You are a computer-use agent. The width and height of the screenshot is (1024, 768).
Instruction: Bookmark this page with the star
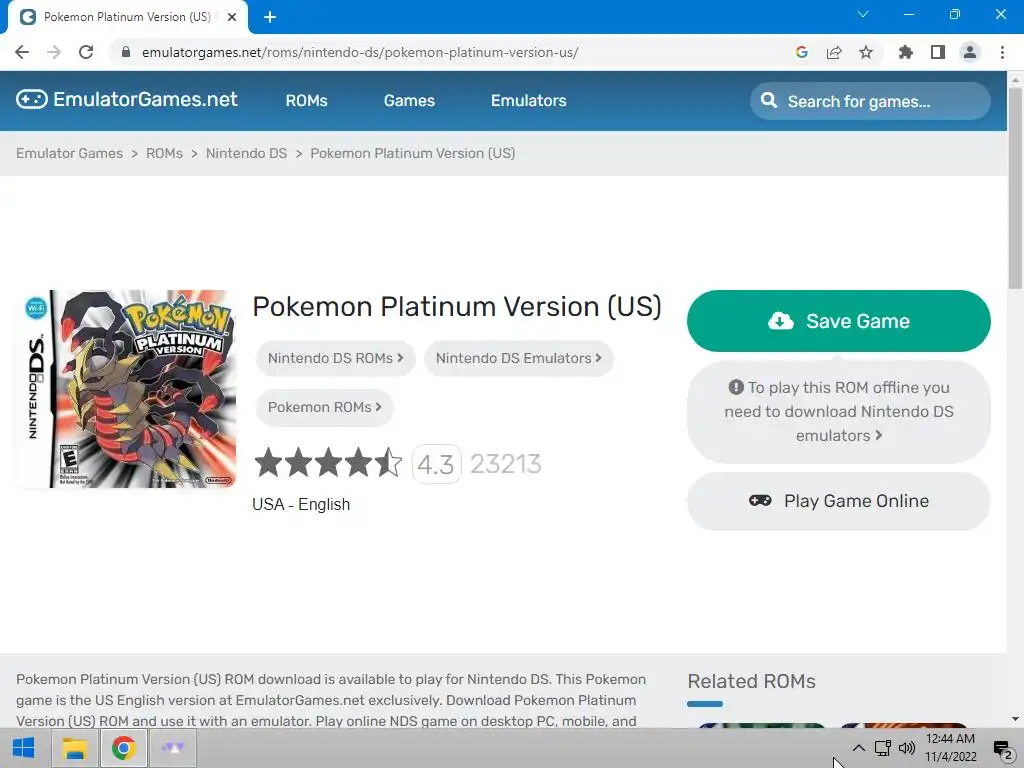(866, 52)
